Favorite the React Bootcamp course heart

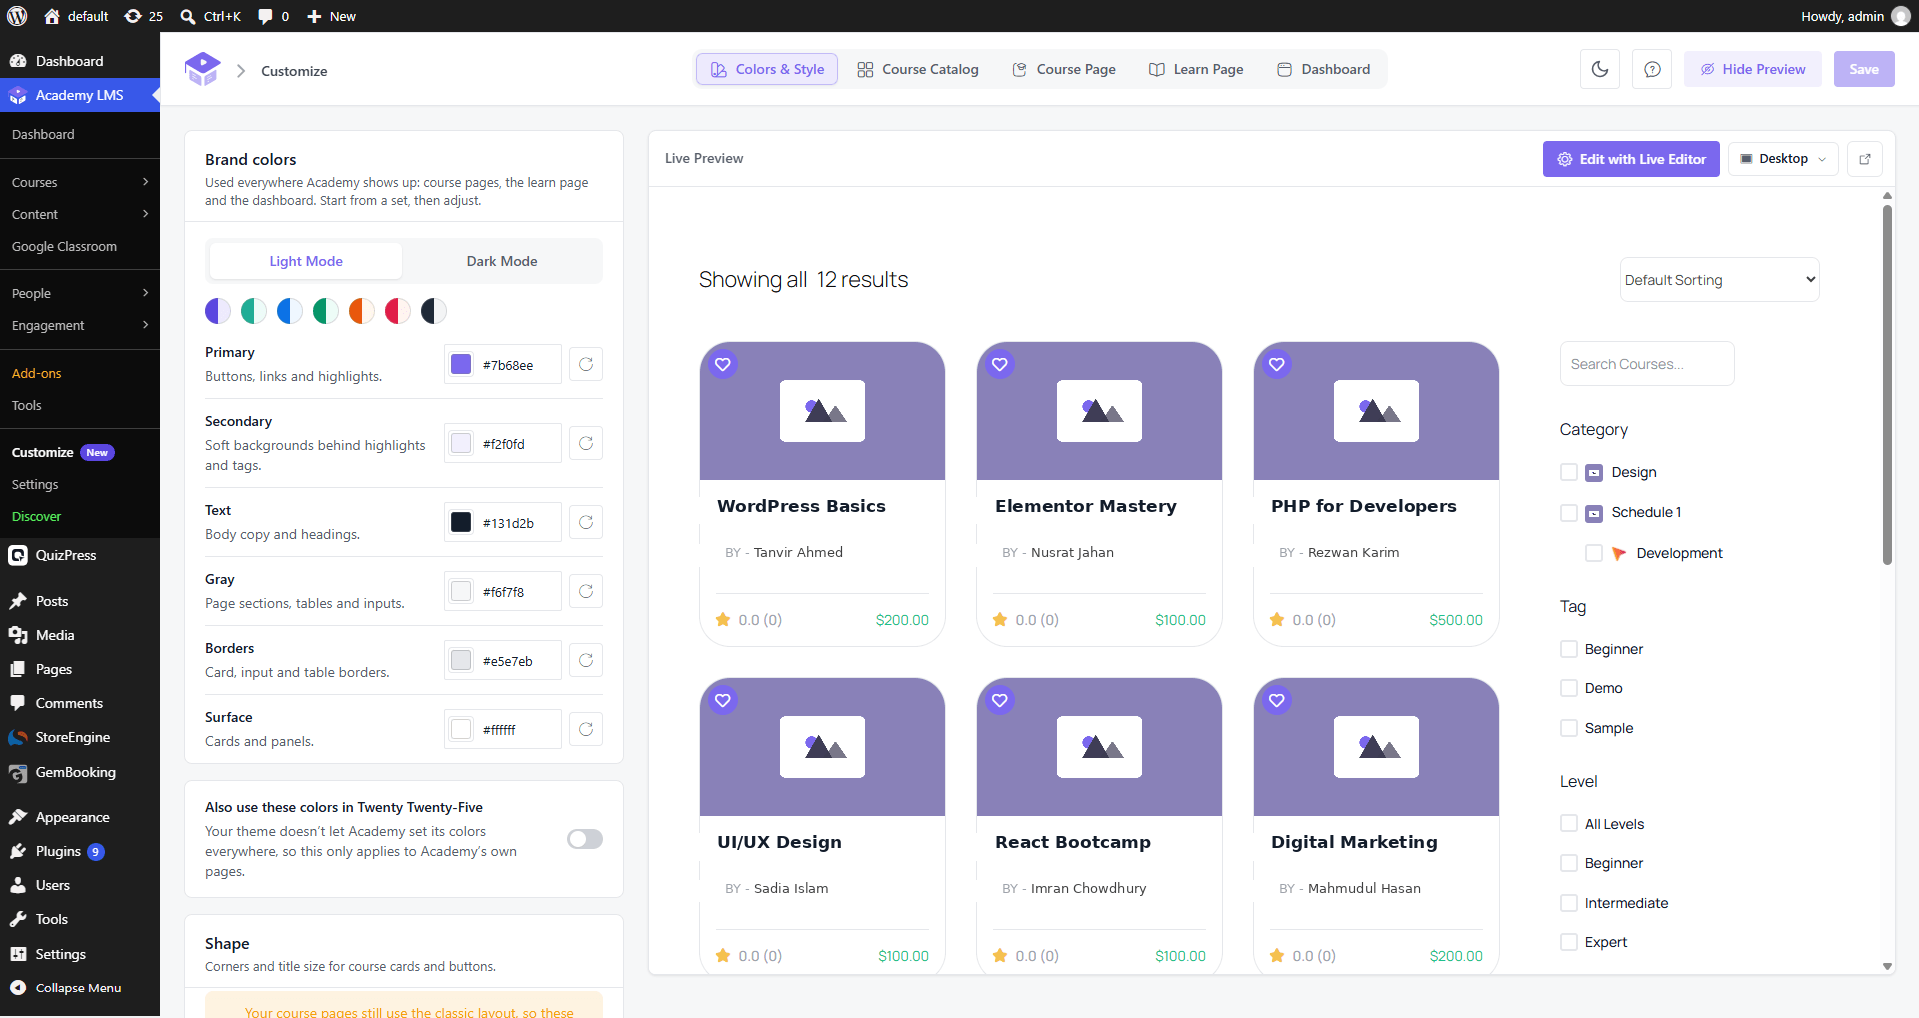1000,700
